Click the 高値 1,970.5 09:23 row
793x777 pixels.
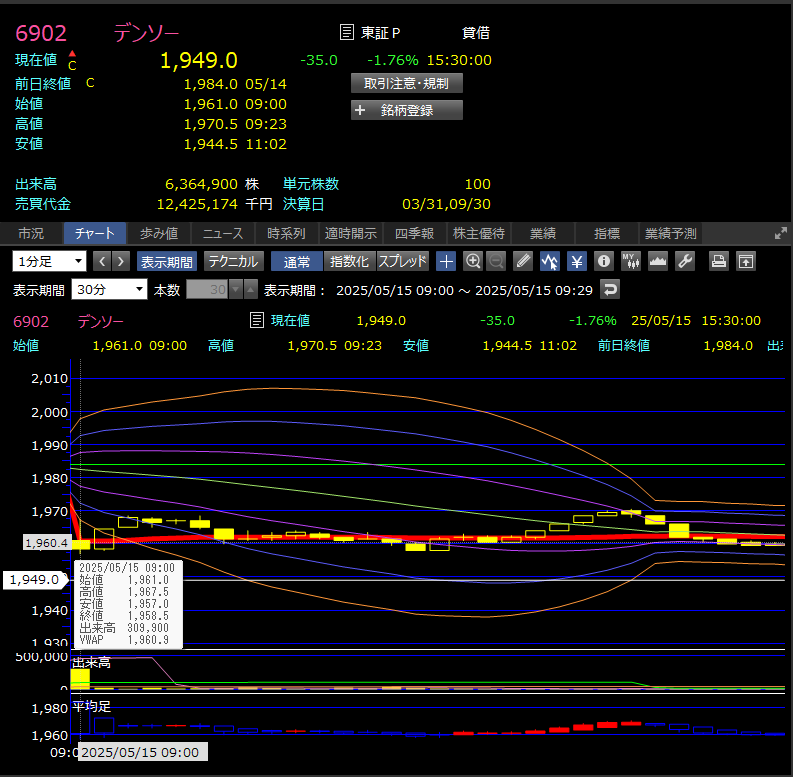pos(151,124)
